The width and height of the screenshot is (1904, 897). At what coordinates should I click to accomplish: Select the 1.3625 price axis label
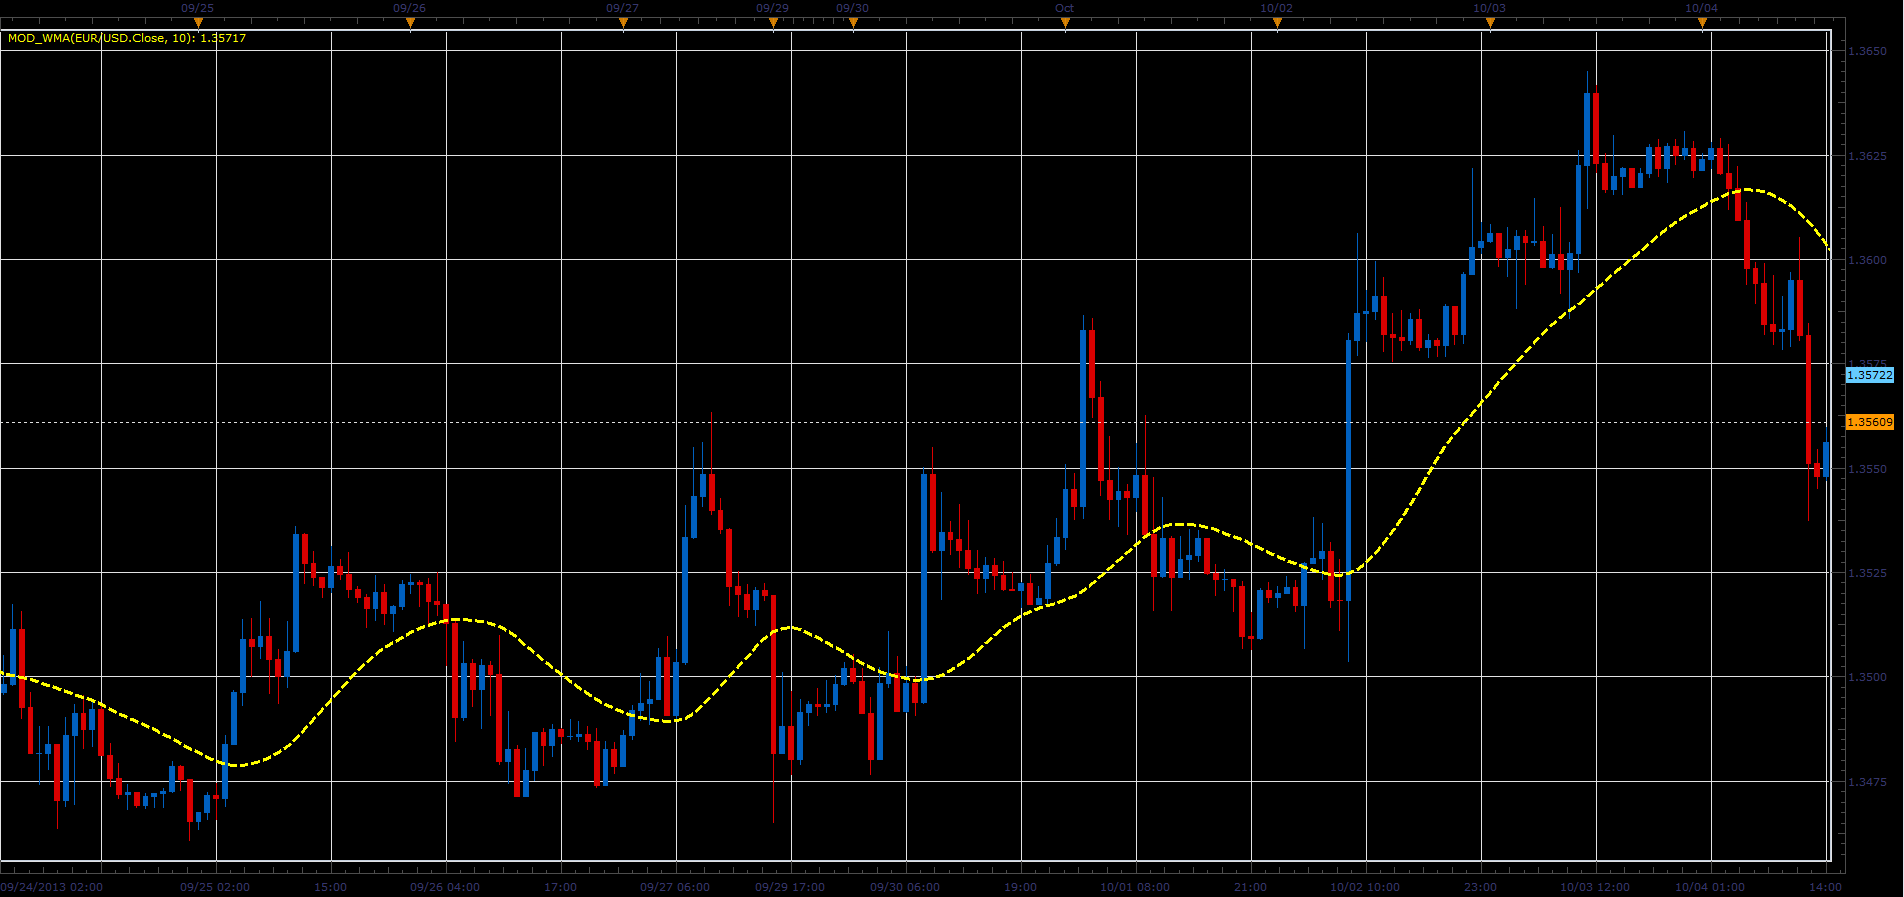click(1868, 156)
